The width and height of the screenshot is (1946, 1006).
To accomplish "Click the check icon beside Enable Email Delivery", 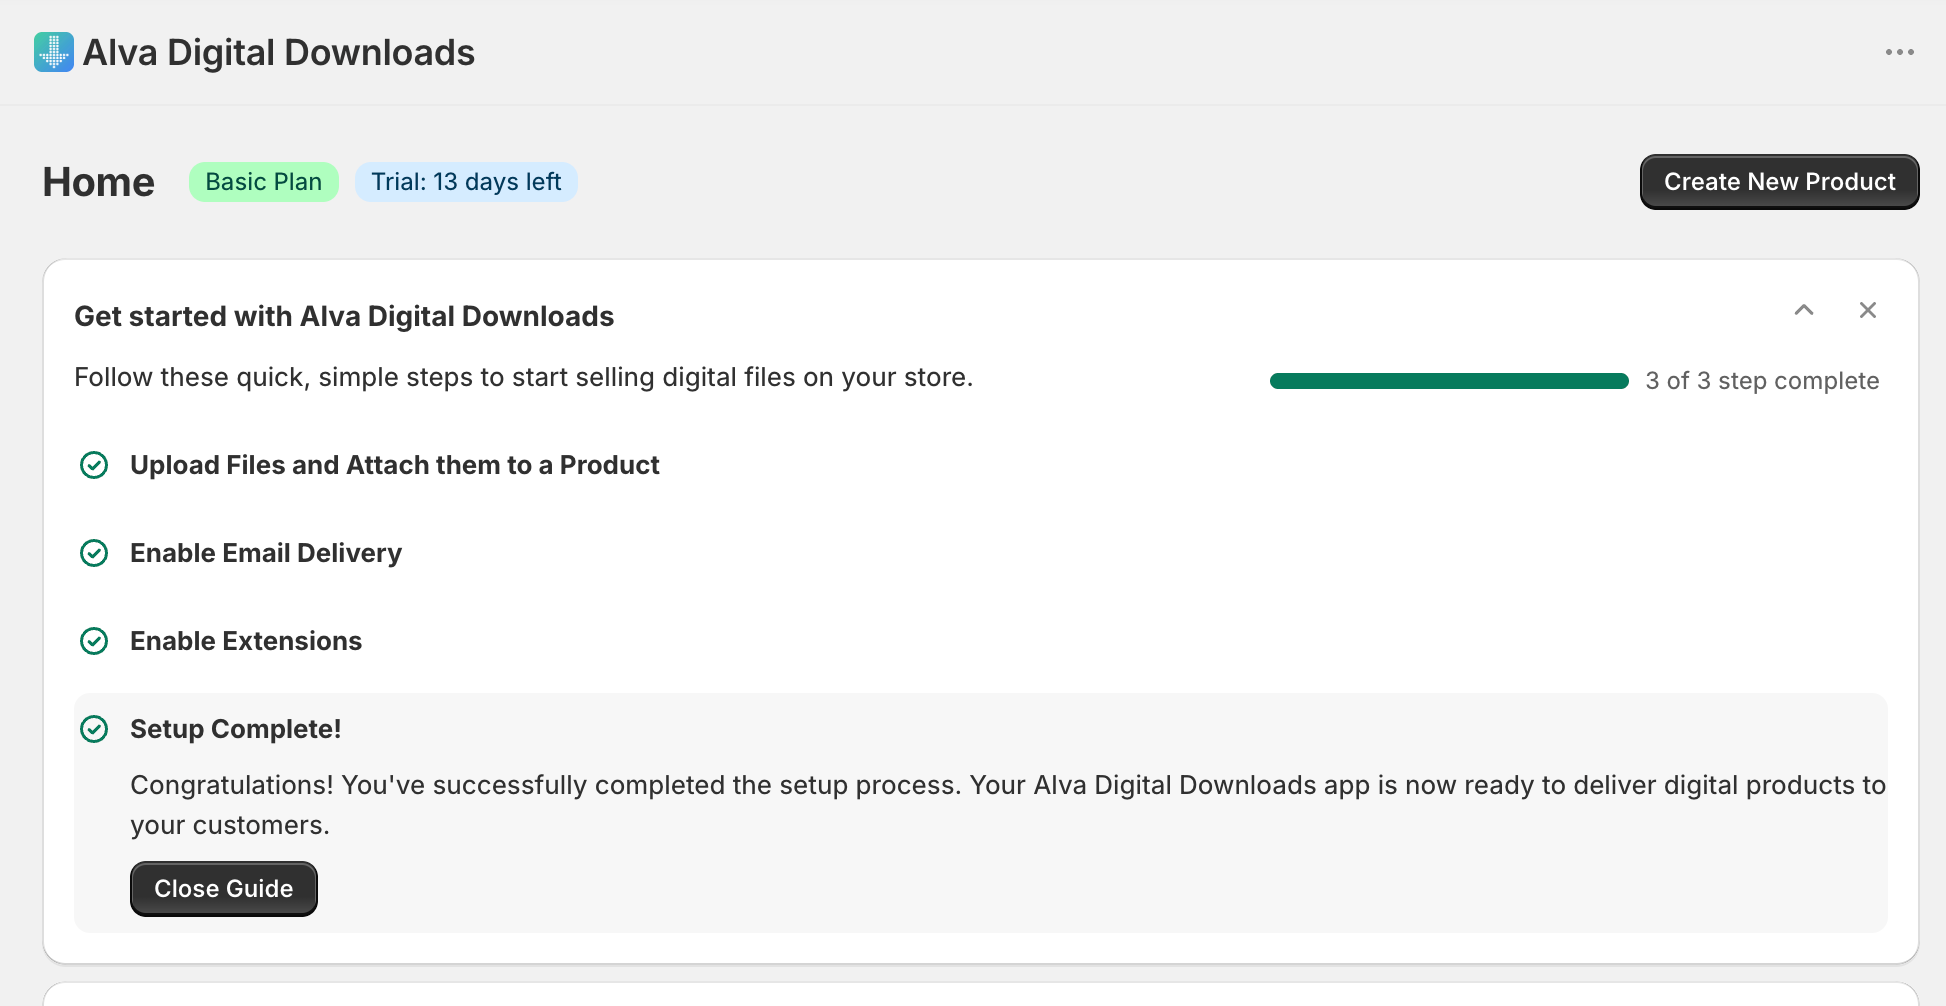I will 94,553.
